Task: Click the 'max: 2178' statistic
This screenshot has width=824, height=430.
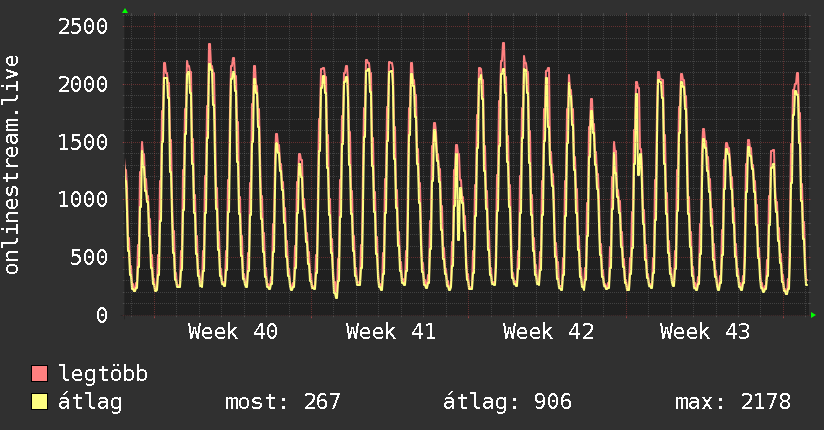Action: (733, 402)
